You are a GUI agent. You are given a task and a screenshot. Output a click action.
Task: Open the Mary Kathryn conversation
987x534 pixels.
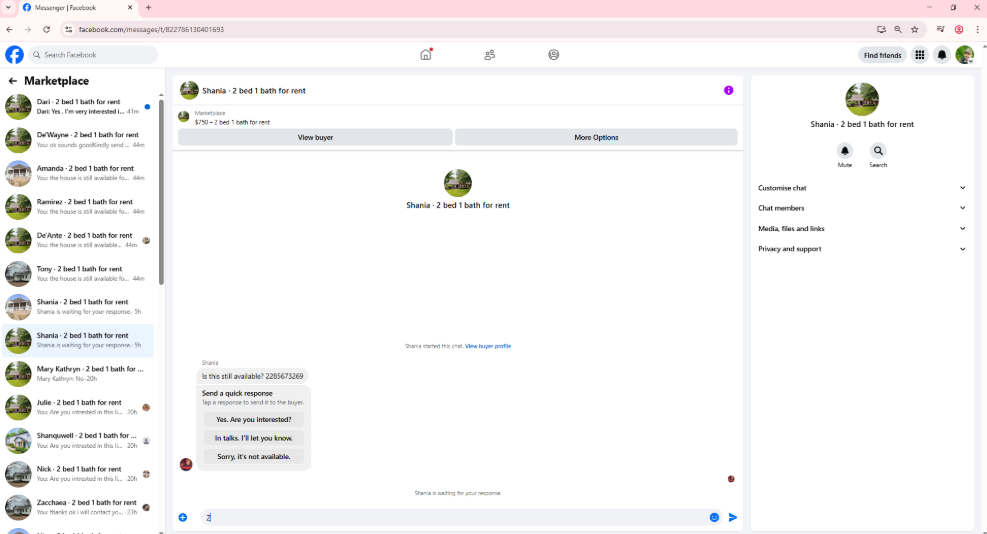[78, 374]
